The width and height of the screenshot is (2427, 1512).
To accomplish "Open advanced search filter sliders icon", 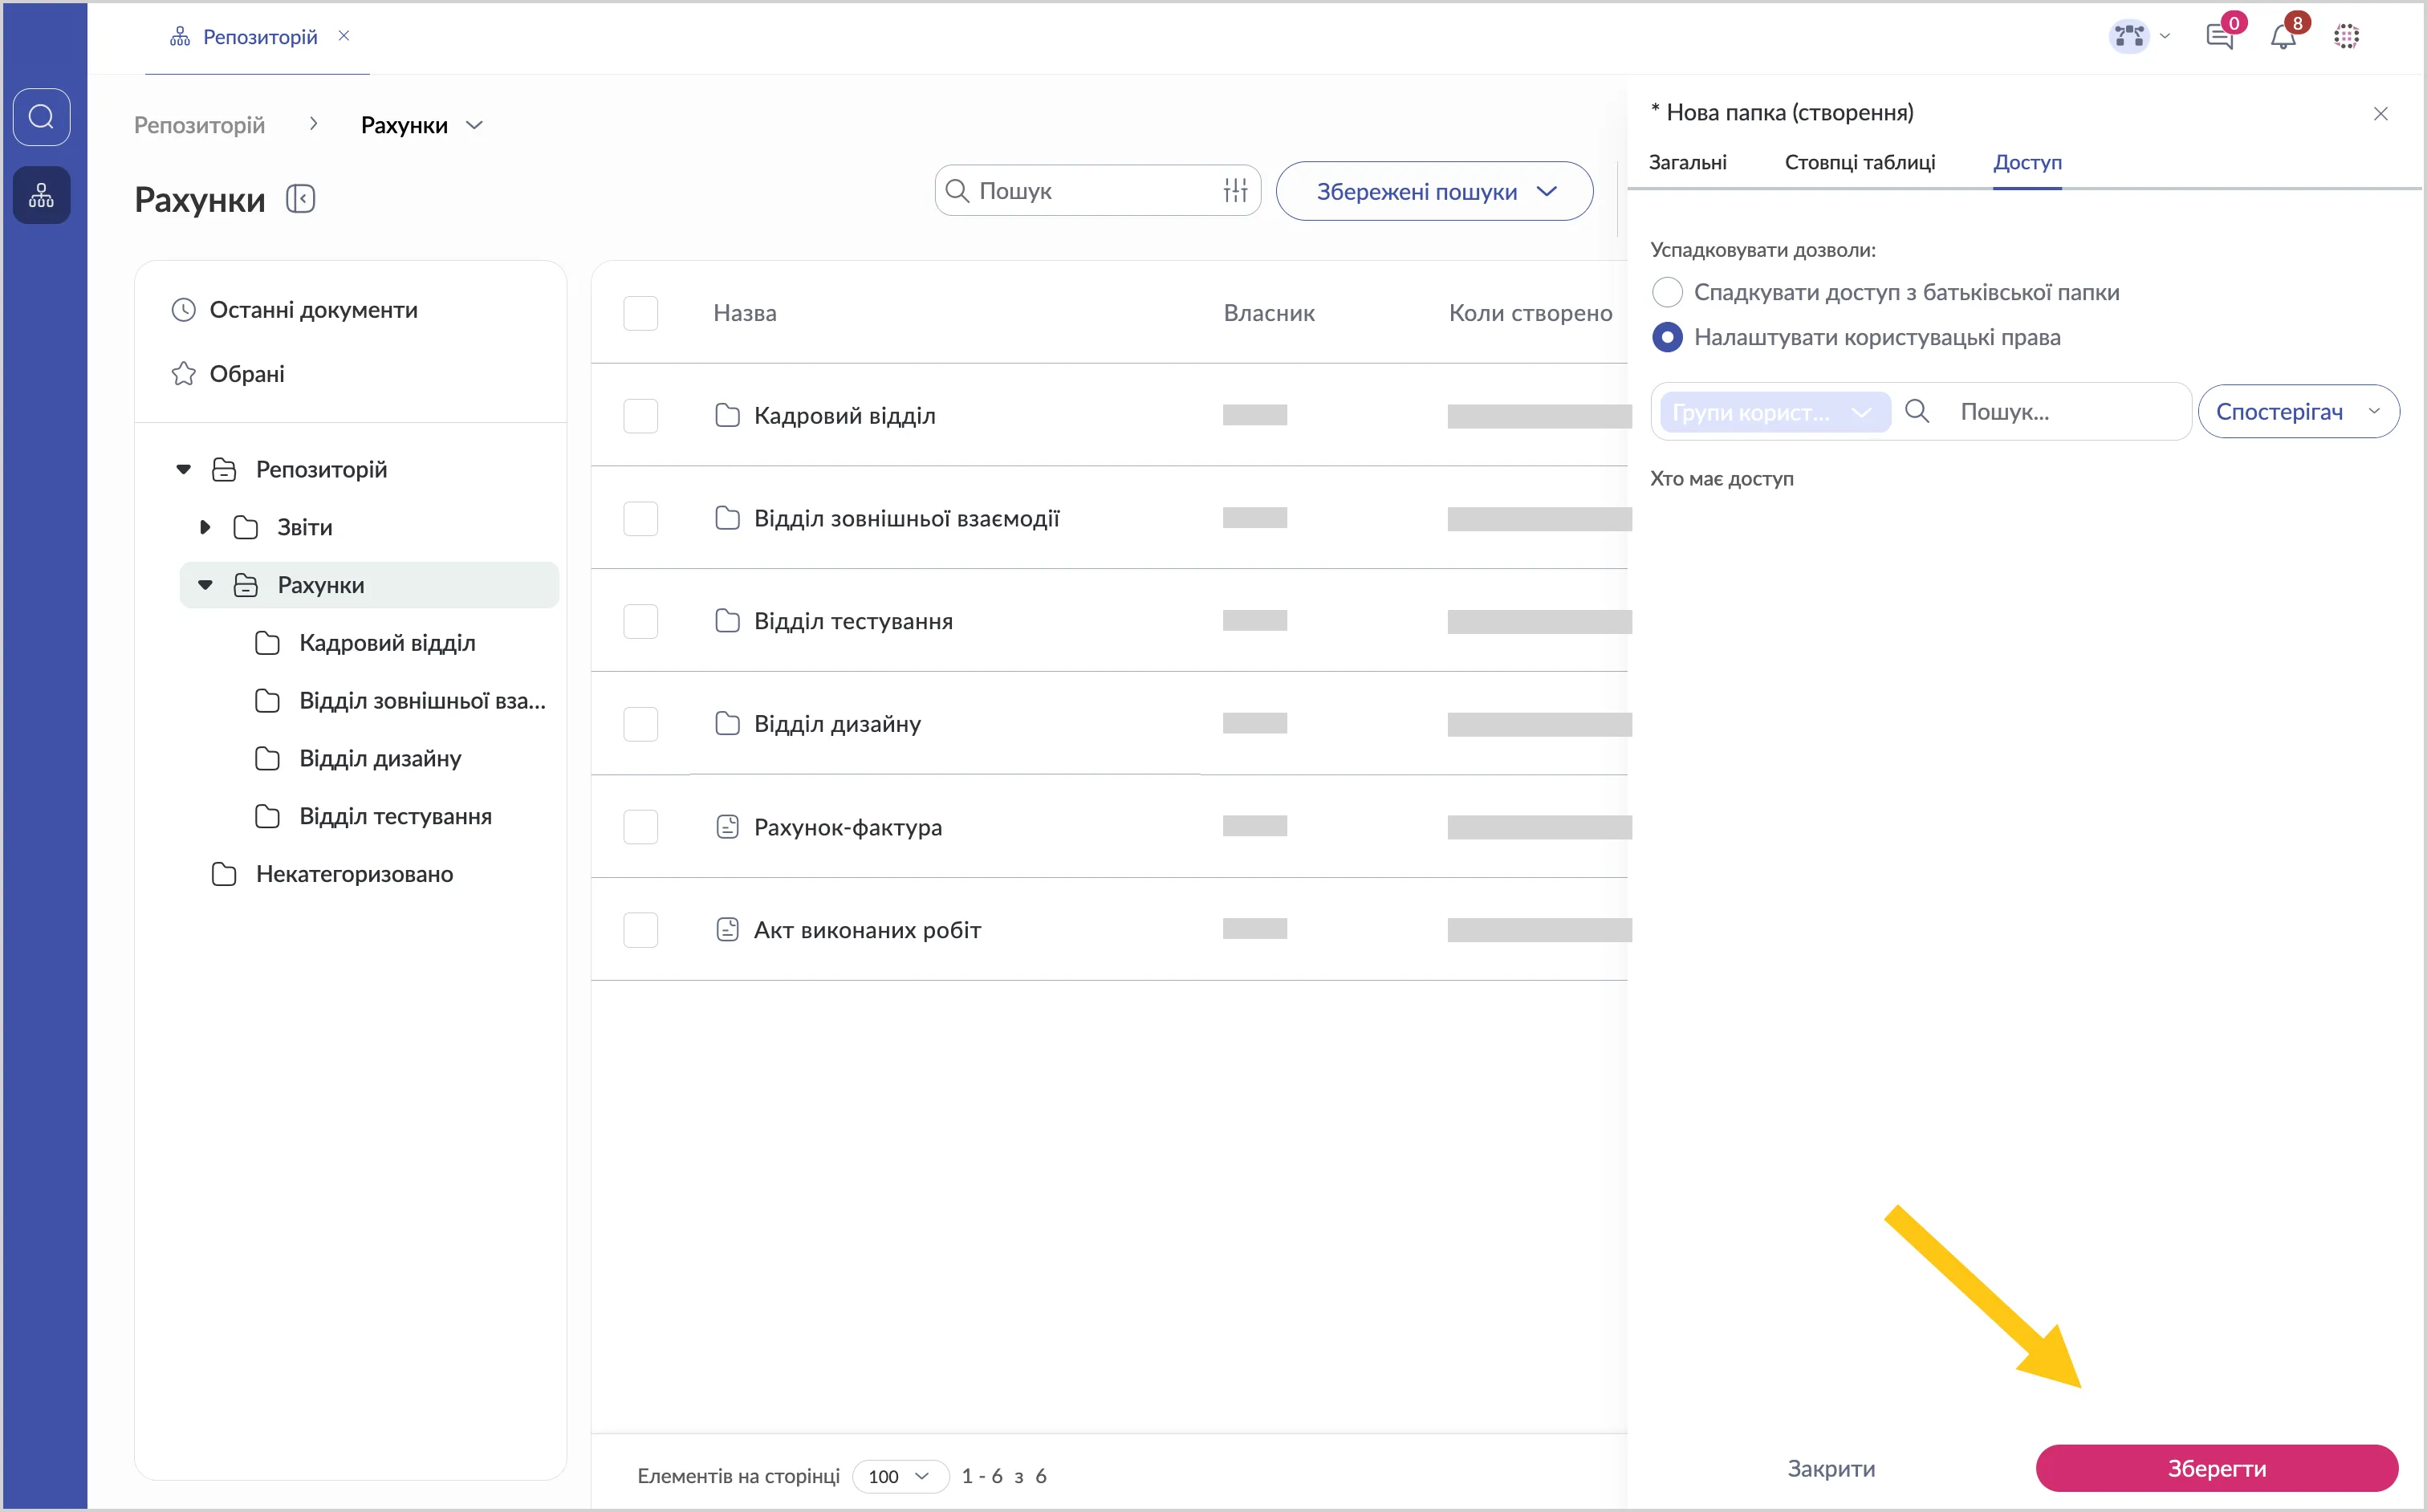I will (x=1235, y=190).
